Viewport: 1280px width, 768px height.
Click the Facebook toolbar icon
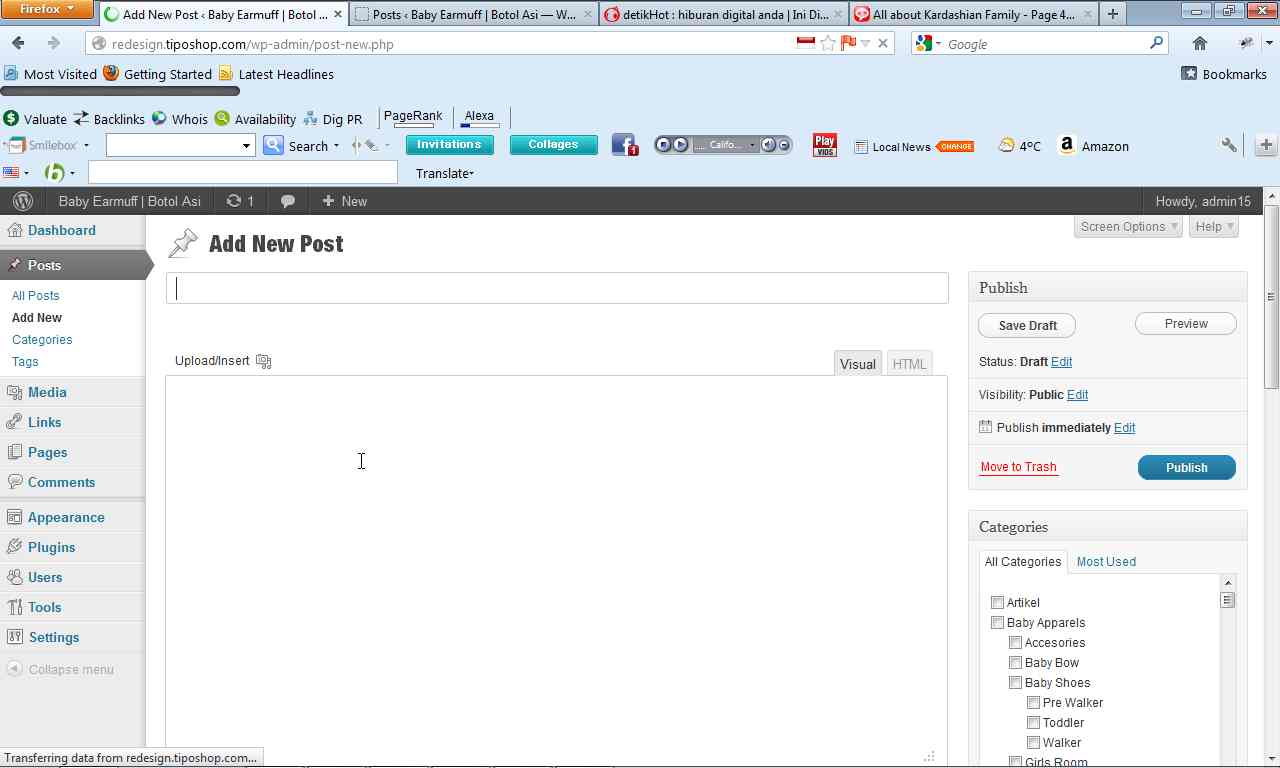point(625,146)
